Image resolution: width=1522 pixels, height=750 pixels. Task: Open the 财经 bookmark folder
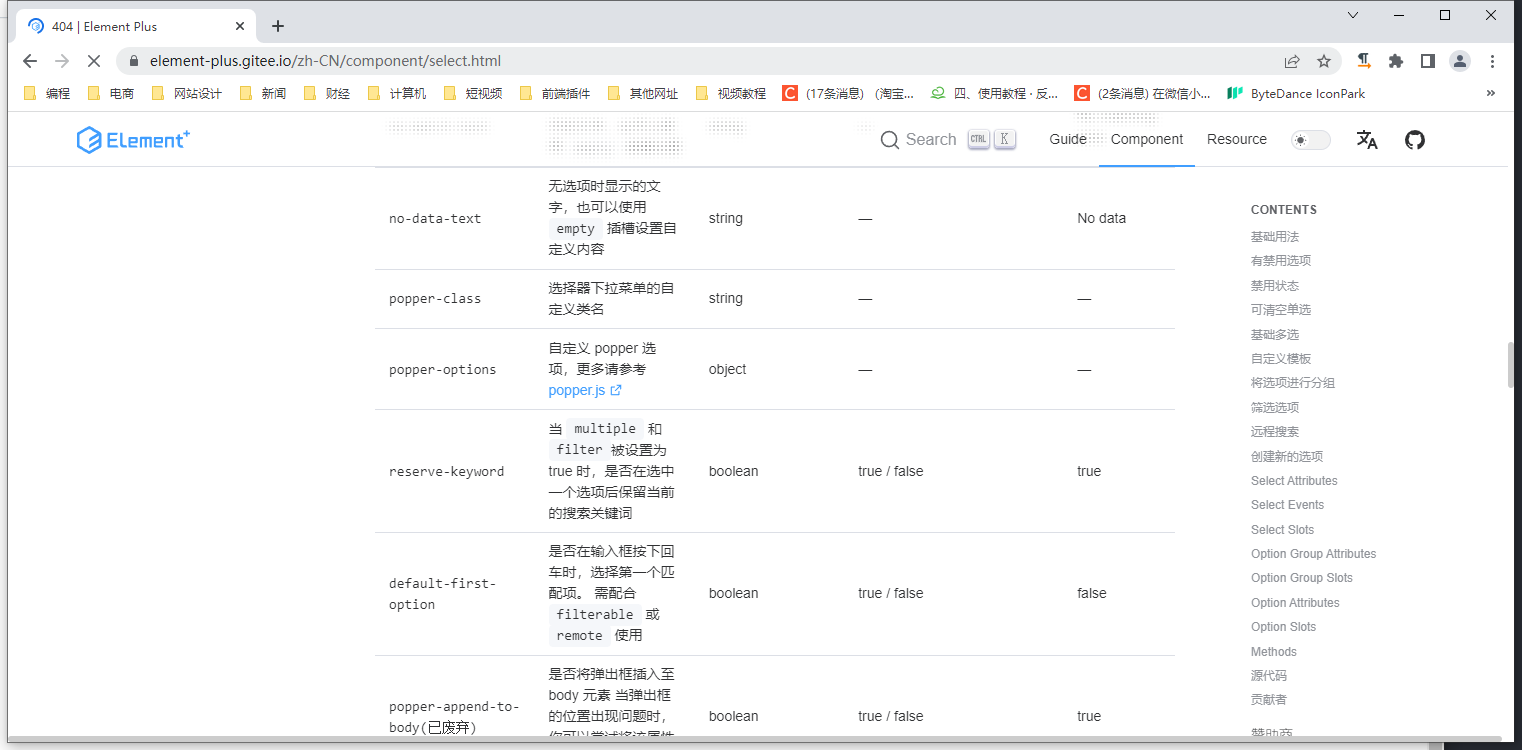click(327, 93)
